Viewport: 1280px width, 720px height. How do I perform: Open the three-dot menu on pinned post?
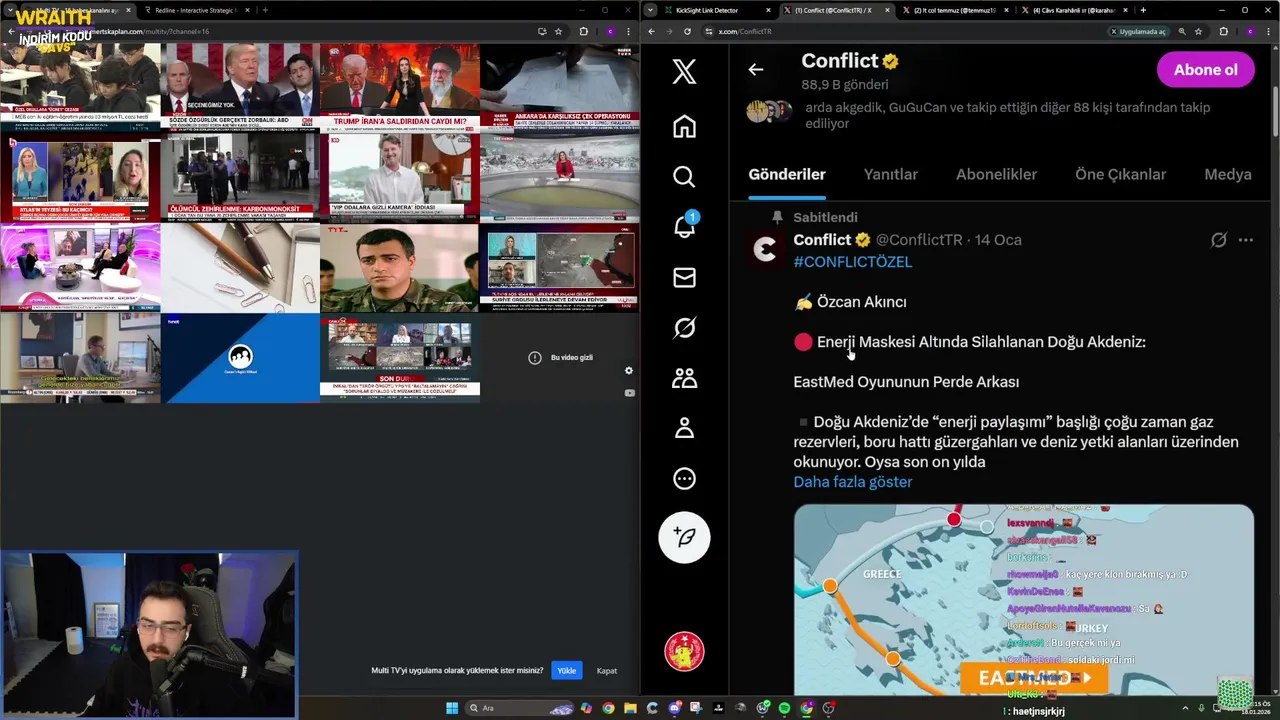coord(1246,240)
